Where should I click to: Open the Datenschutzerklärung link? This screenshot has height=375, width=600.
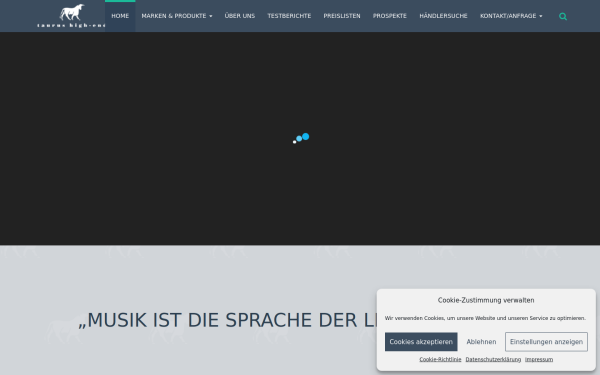click(493, 359)
